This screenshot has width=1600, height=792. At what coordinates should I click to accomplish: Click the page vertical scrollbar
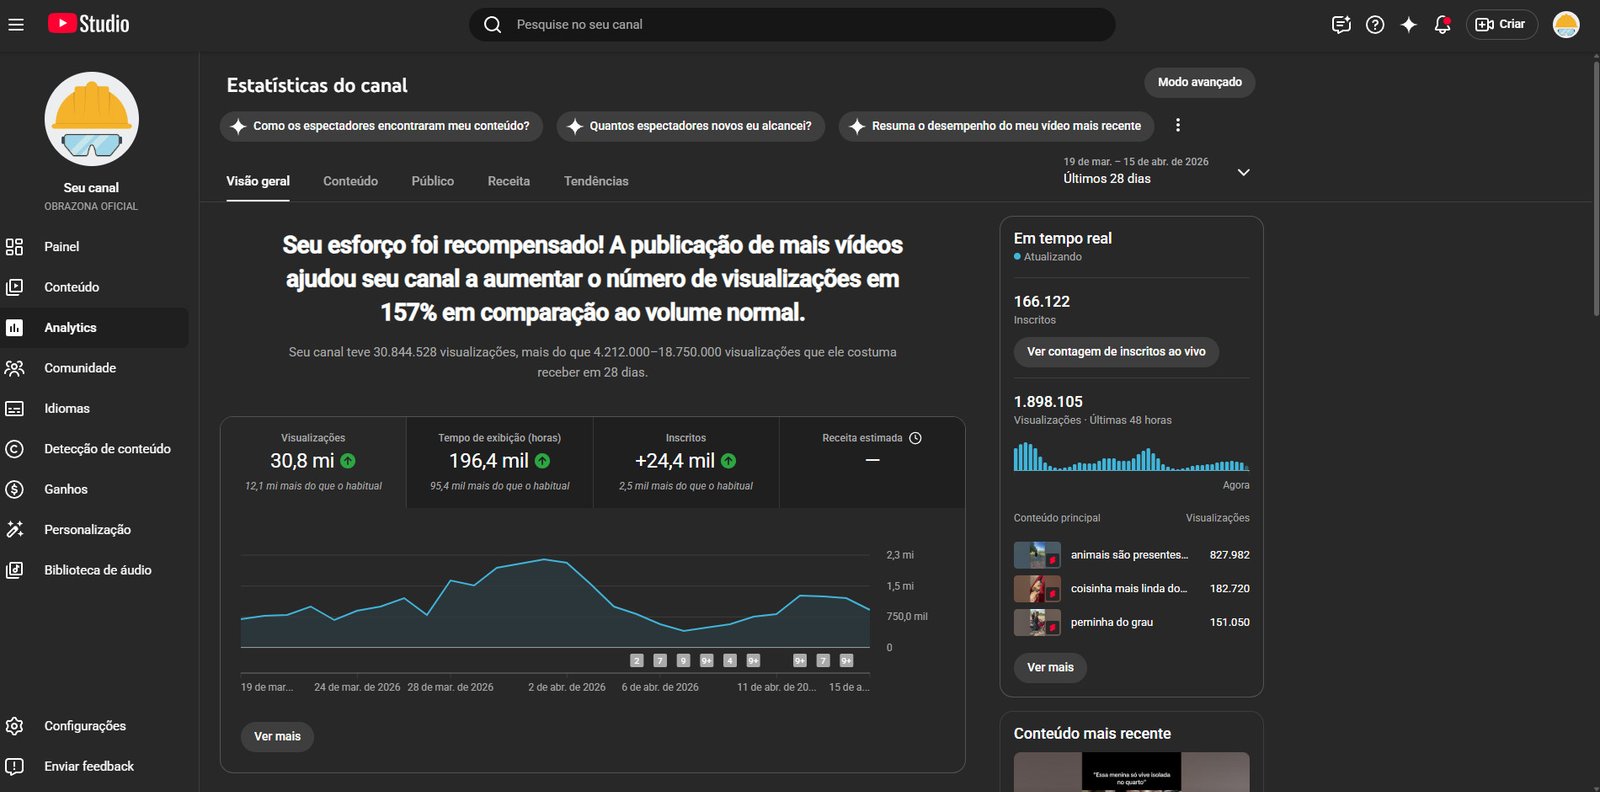tap(1595, 190)
